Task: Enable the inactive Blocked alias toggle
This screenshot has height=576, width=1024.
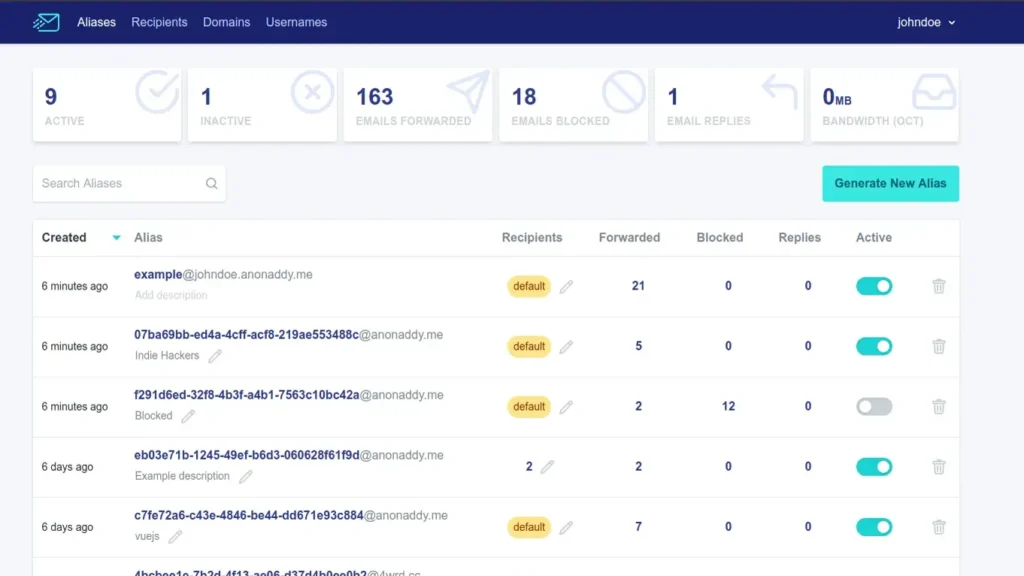Action: [873, 407]
